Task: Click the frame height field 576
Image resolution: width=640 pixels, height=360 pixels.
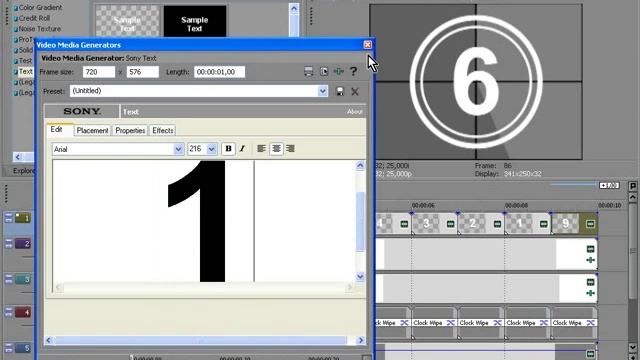Action: (x=142, y=72)
